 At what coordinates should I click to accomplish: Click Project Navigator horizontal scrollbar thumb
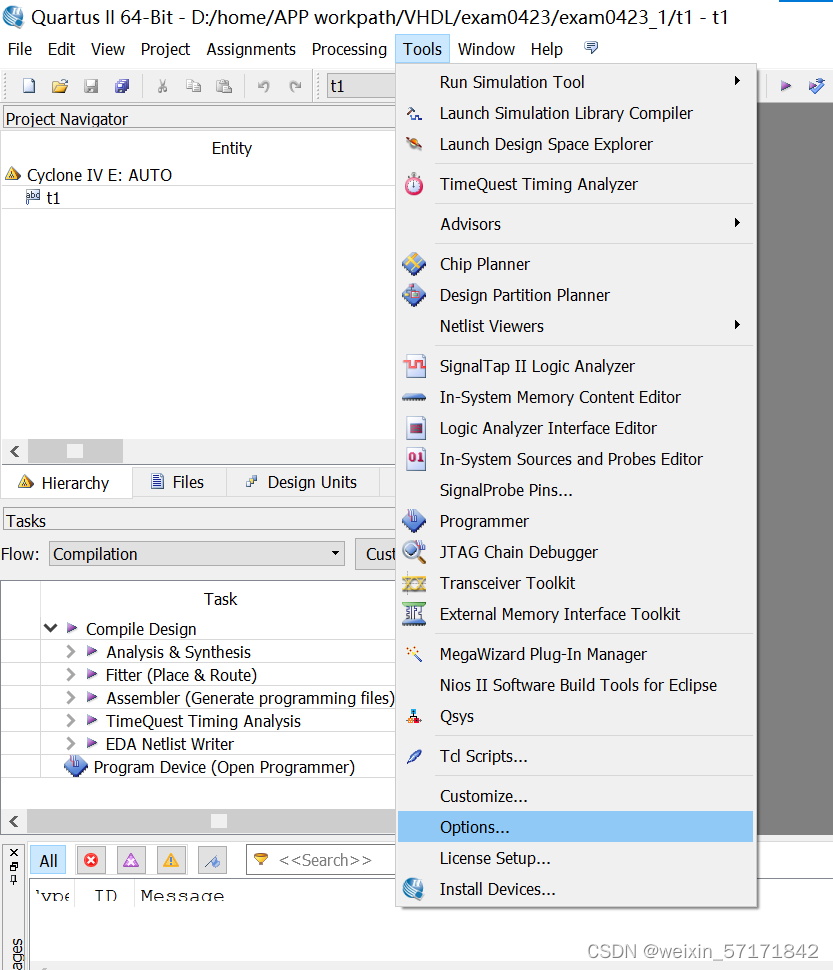click(75, 451)
